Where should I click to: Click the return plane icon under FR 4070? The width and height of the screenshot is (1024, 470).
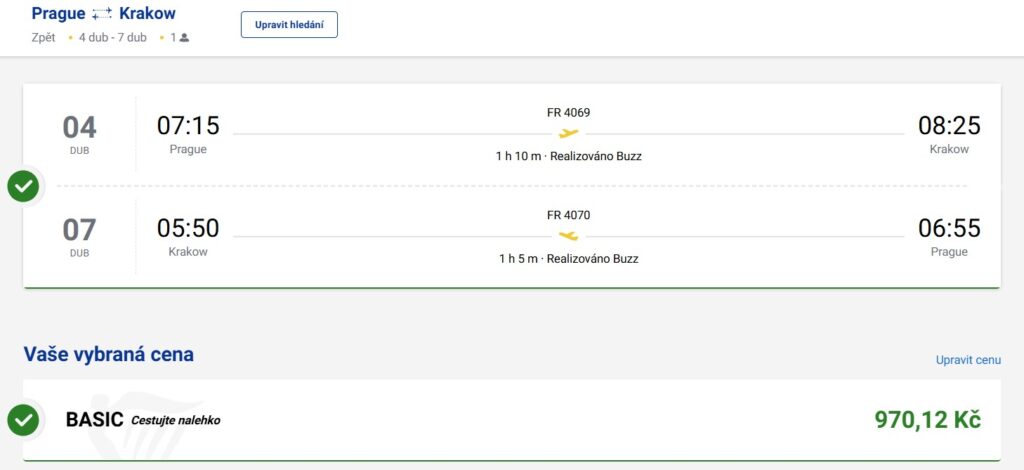[568, 236]
